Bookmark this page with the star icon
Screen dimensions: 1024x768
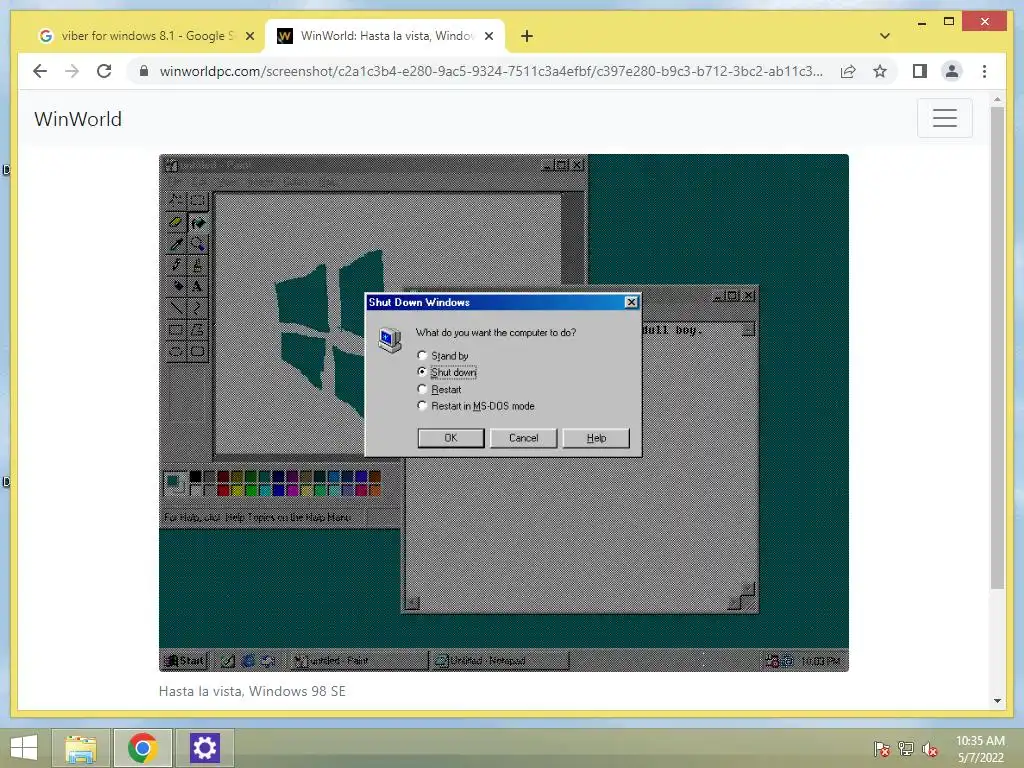click(880, 71)
